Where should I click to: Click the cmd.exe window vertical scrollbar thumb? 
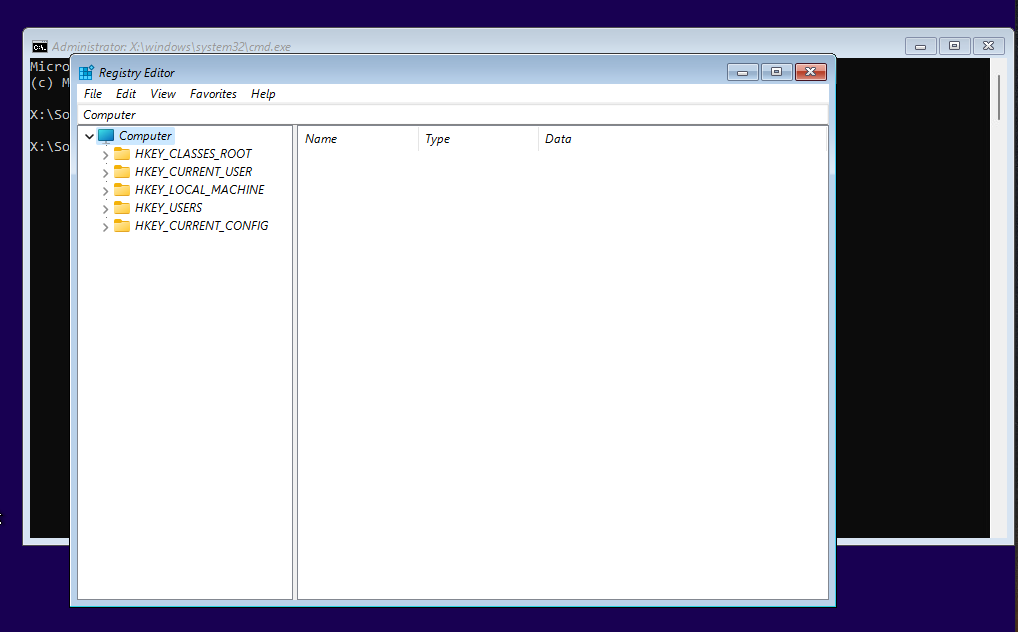pos(1000,98)
